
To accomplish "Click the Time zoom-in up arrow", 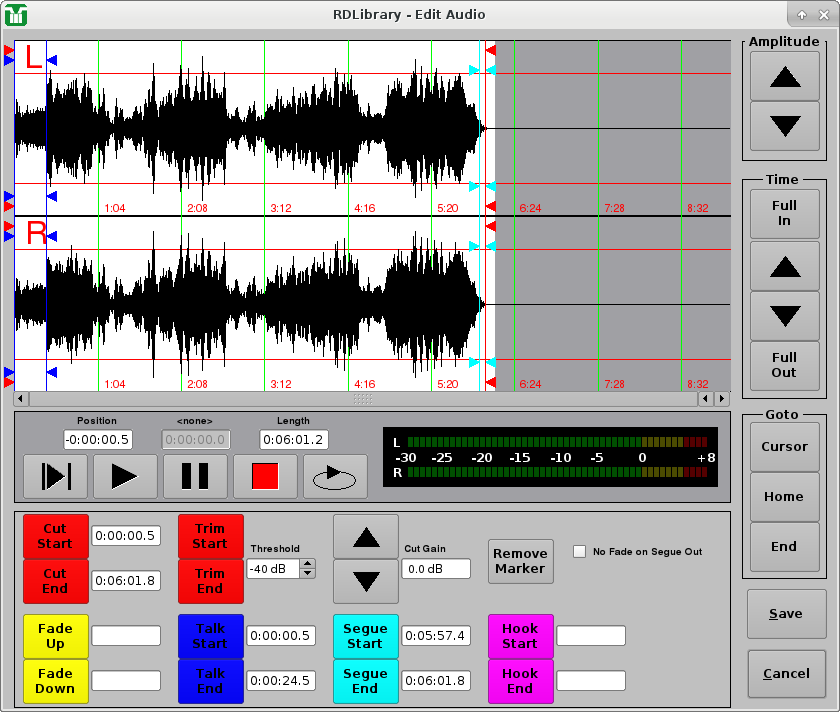I will coord(784,265).
